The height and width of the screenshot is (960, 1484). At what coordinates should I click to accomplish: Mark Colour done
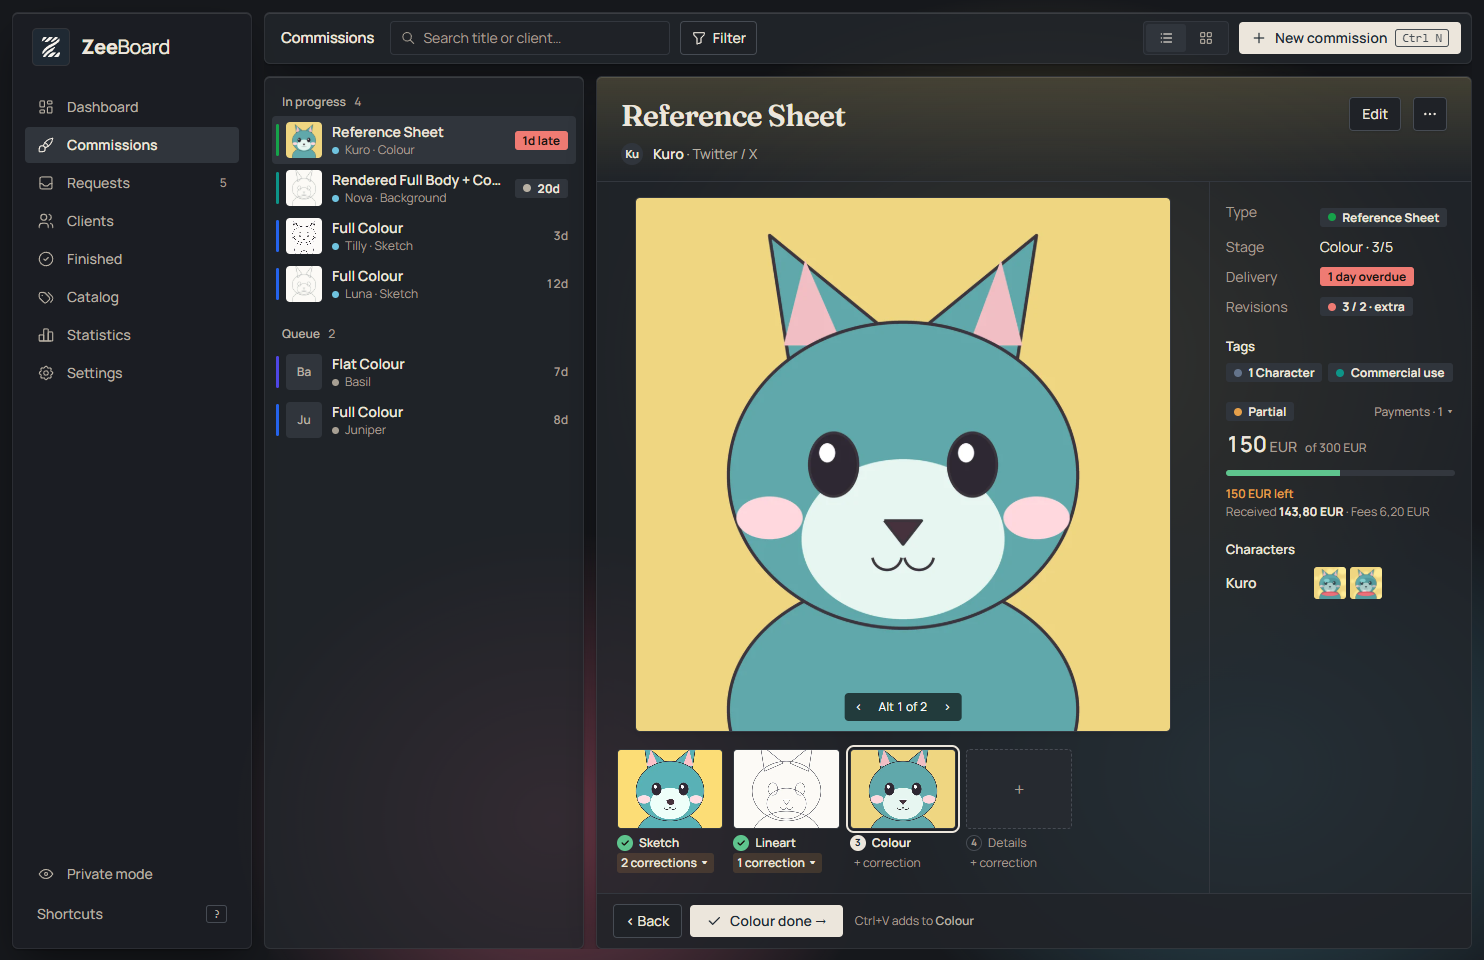766,921
